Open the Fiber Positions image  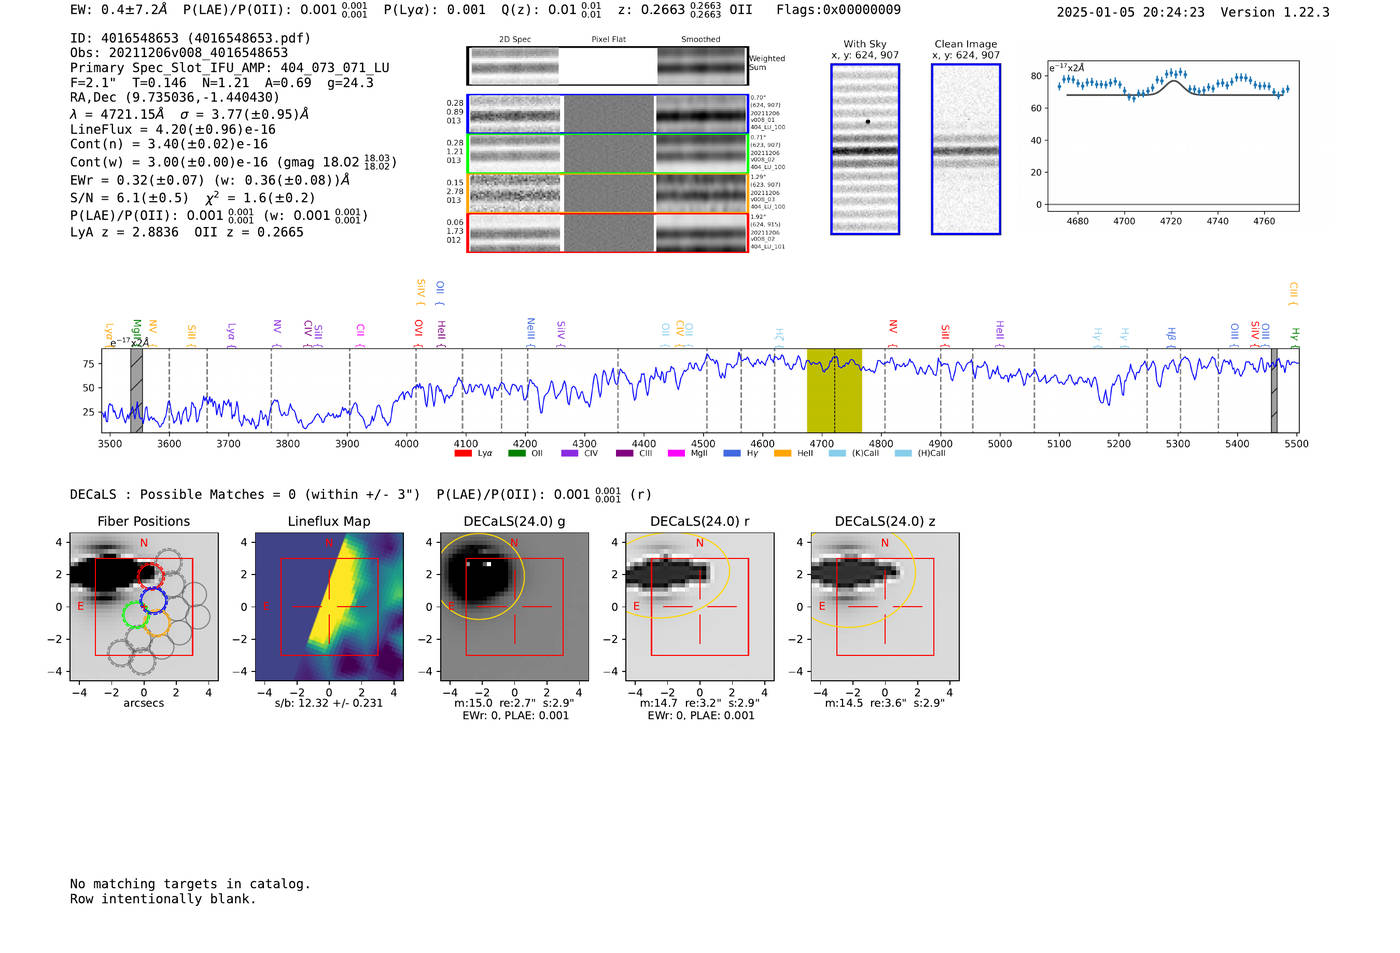[144, 606]
